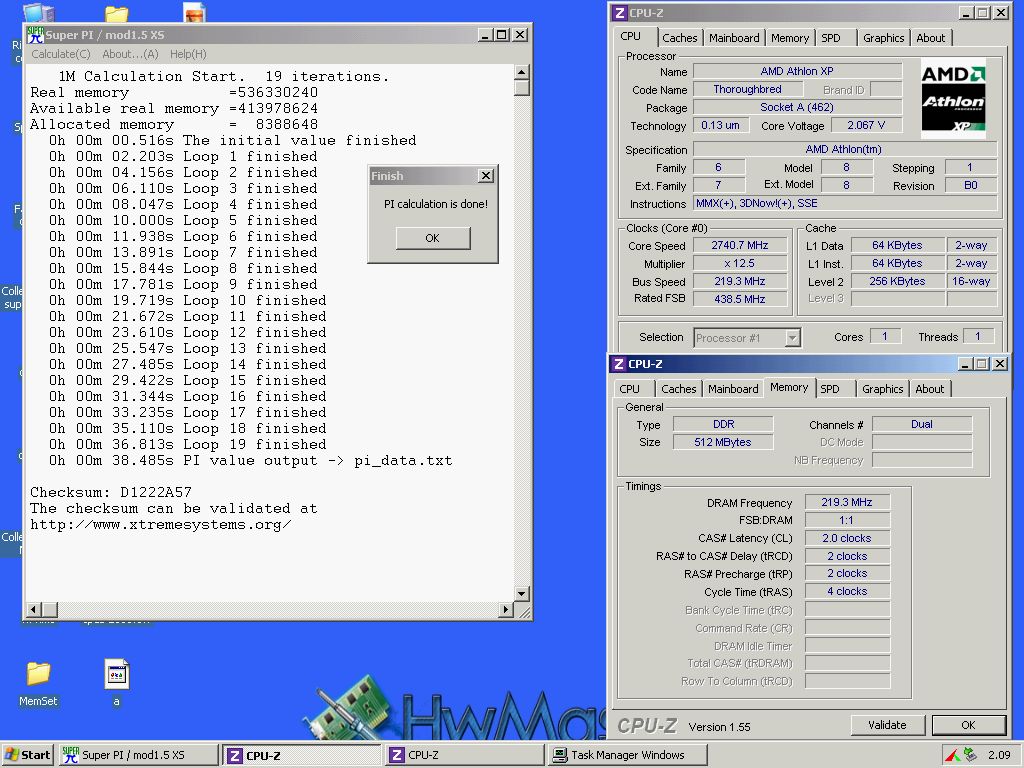This screenshot has height=768, width=1024.
Task: Click Super PI title bar icon
Action: pyautogui.click(x=35, y=35)
